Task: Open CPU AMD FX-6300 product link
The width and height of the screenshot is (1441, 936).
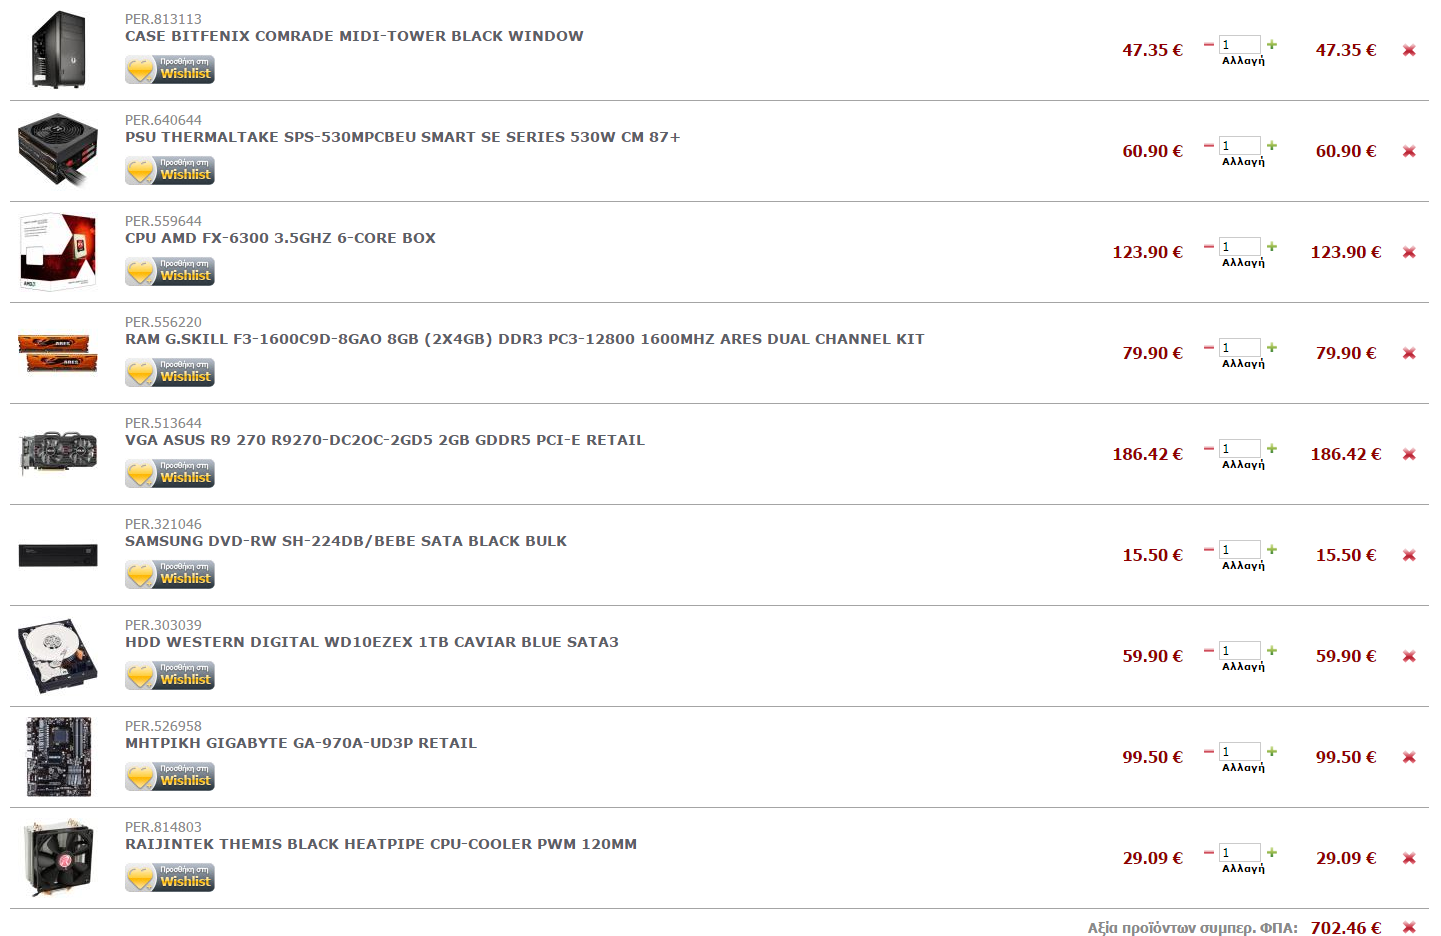Action: click(280, 238)
